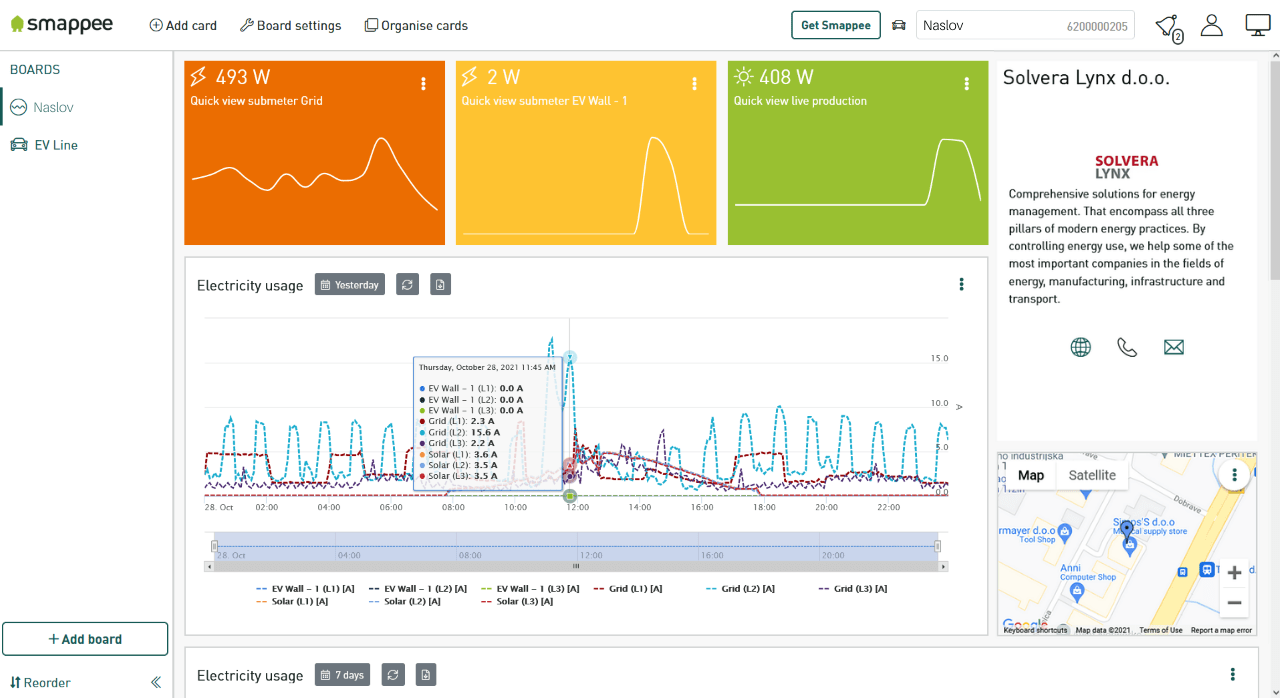Click the envelope email icon
The height and width of the screenshot is (698, 1280).
coord(1174,347)
